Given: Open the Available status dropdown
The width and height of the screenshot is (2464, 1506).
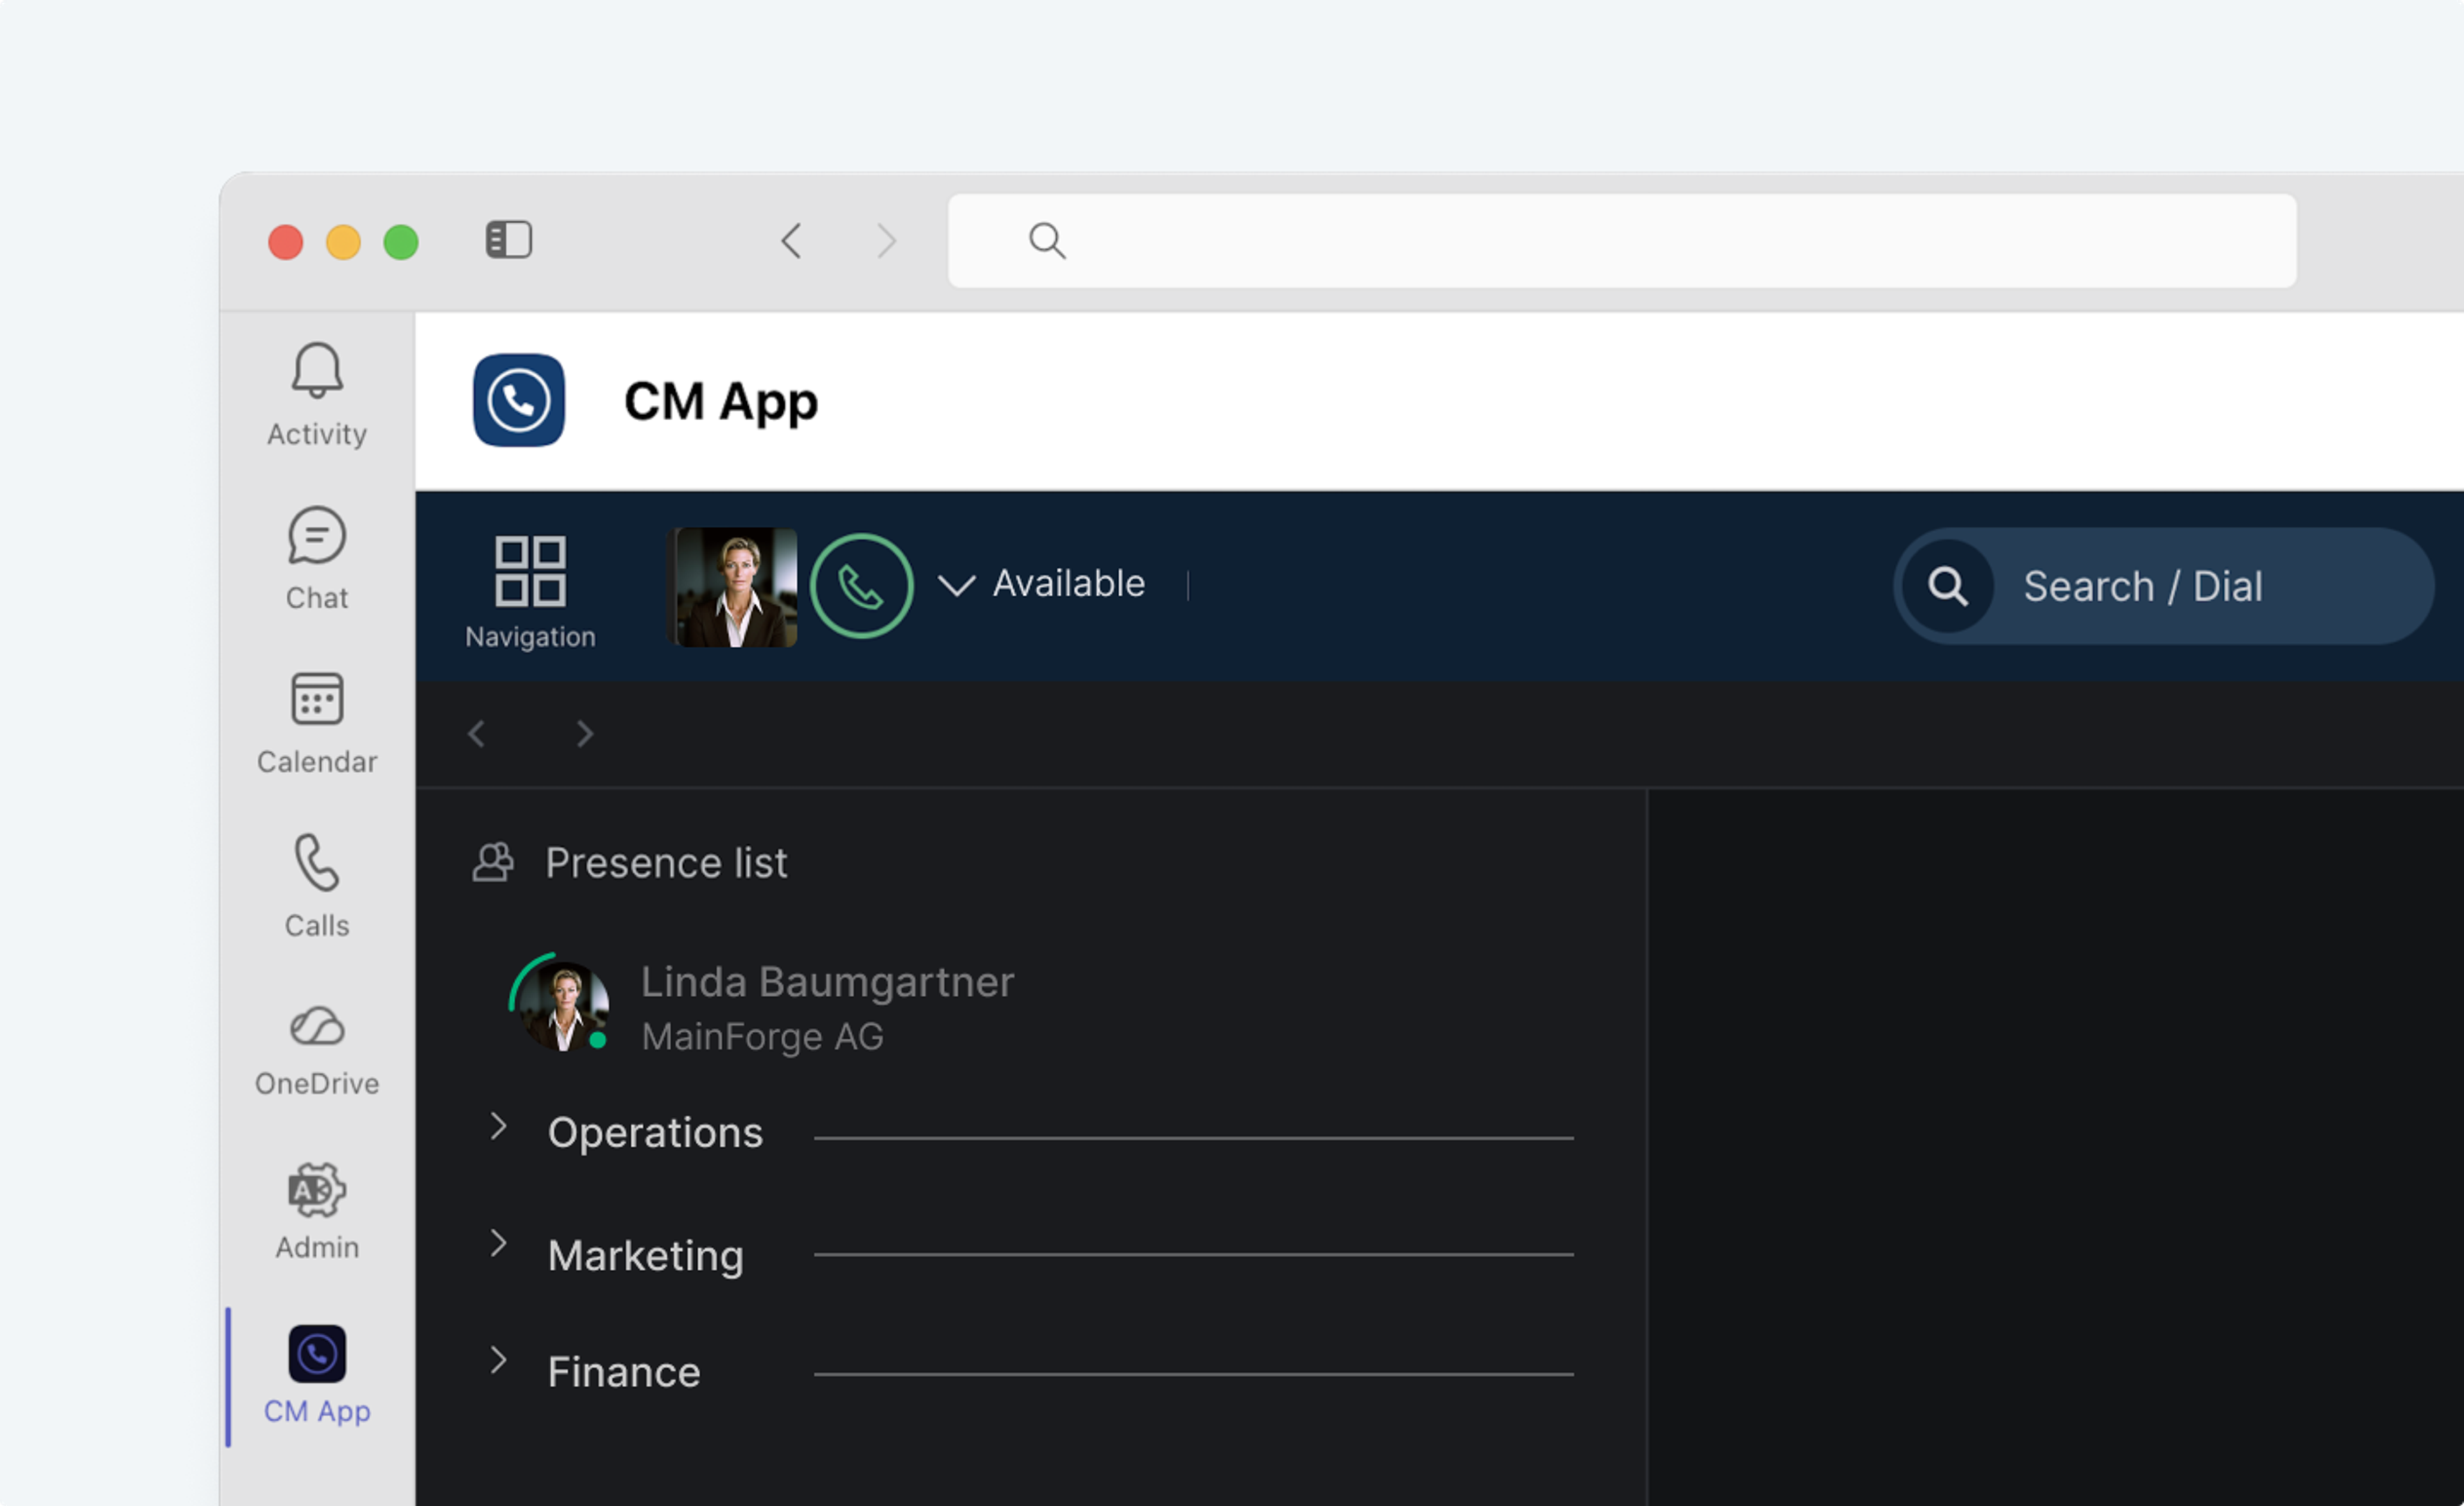Looking at the screenshot, I should click(x=1042, y=584).
